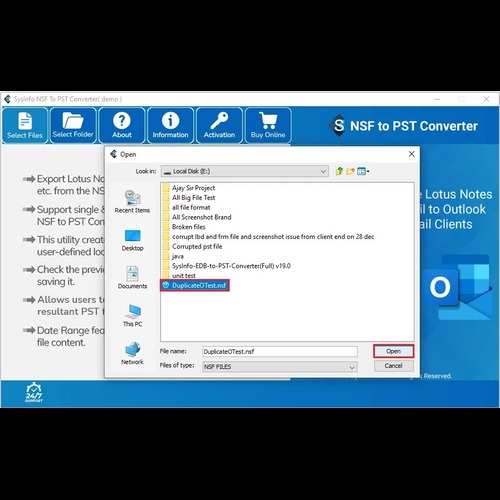Select This PC in the places bar

132,315
